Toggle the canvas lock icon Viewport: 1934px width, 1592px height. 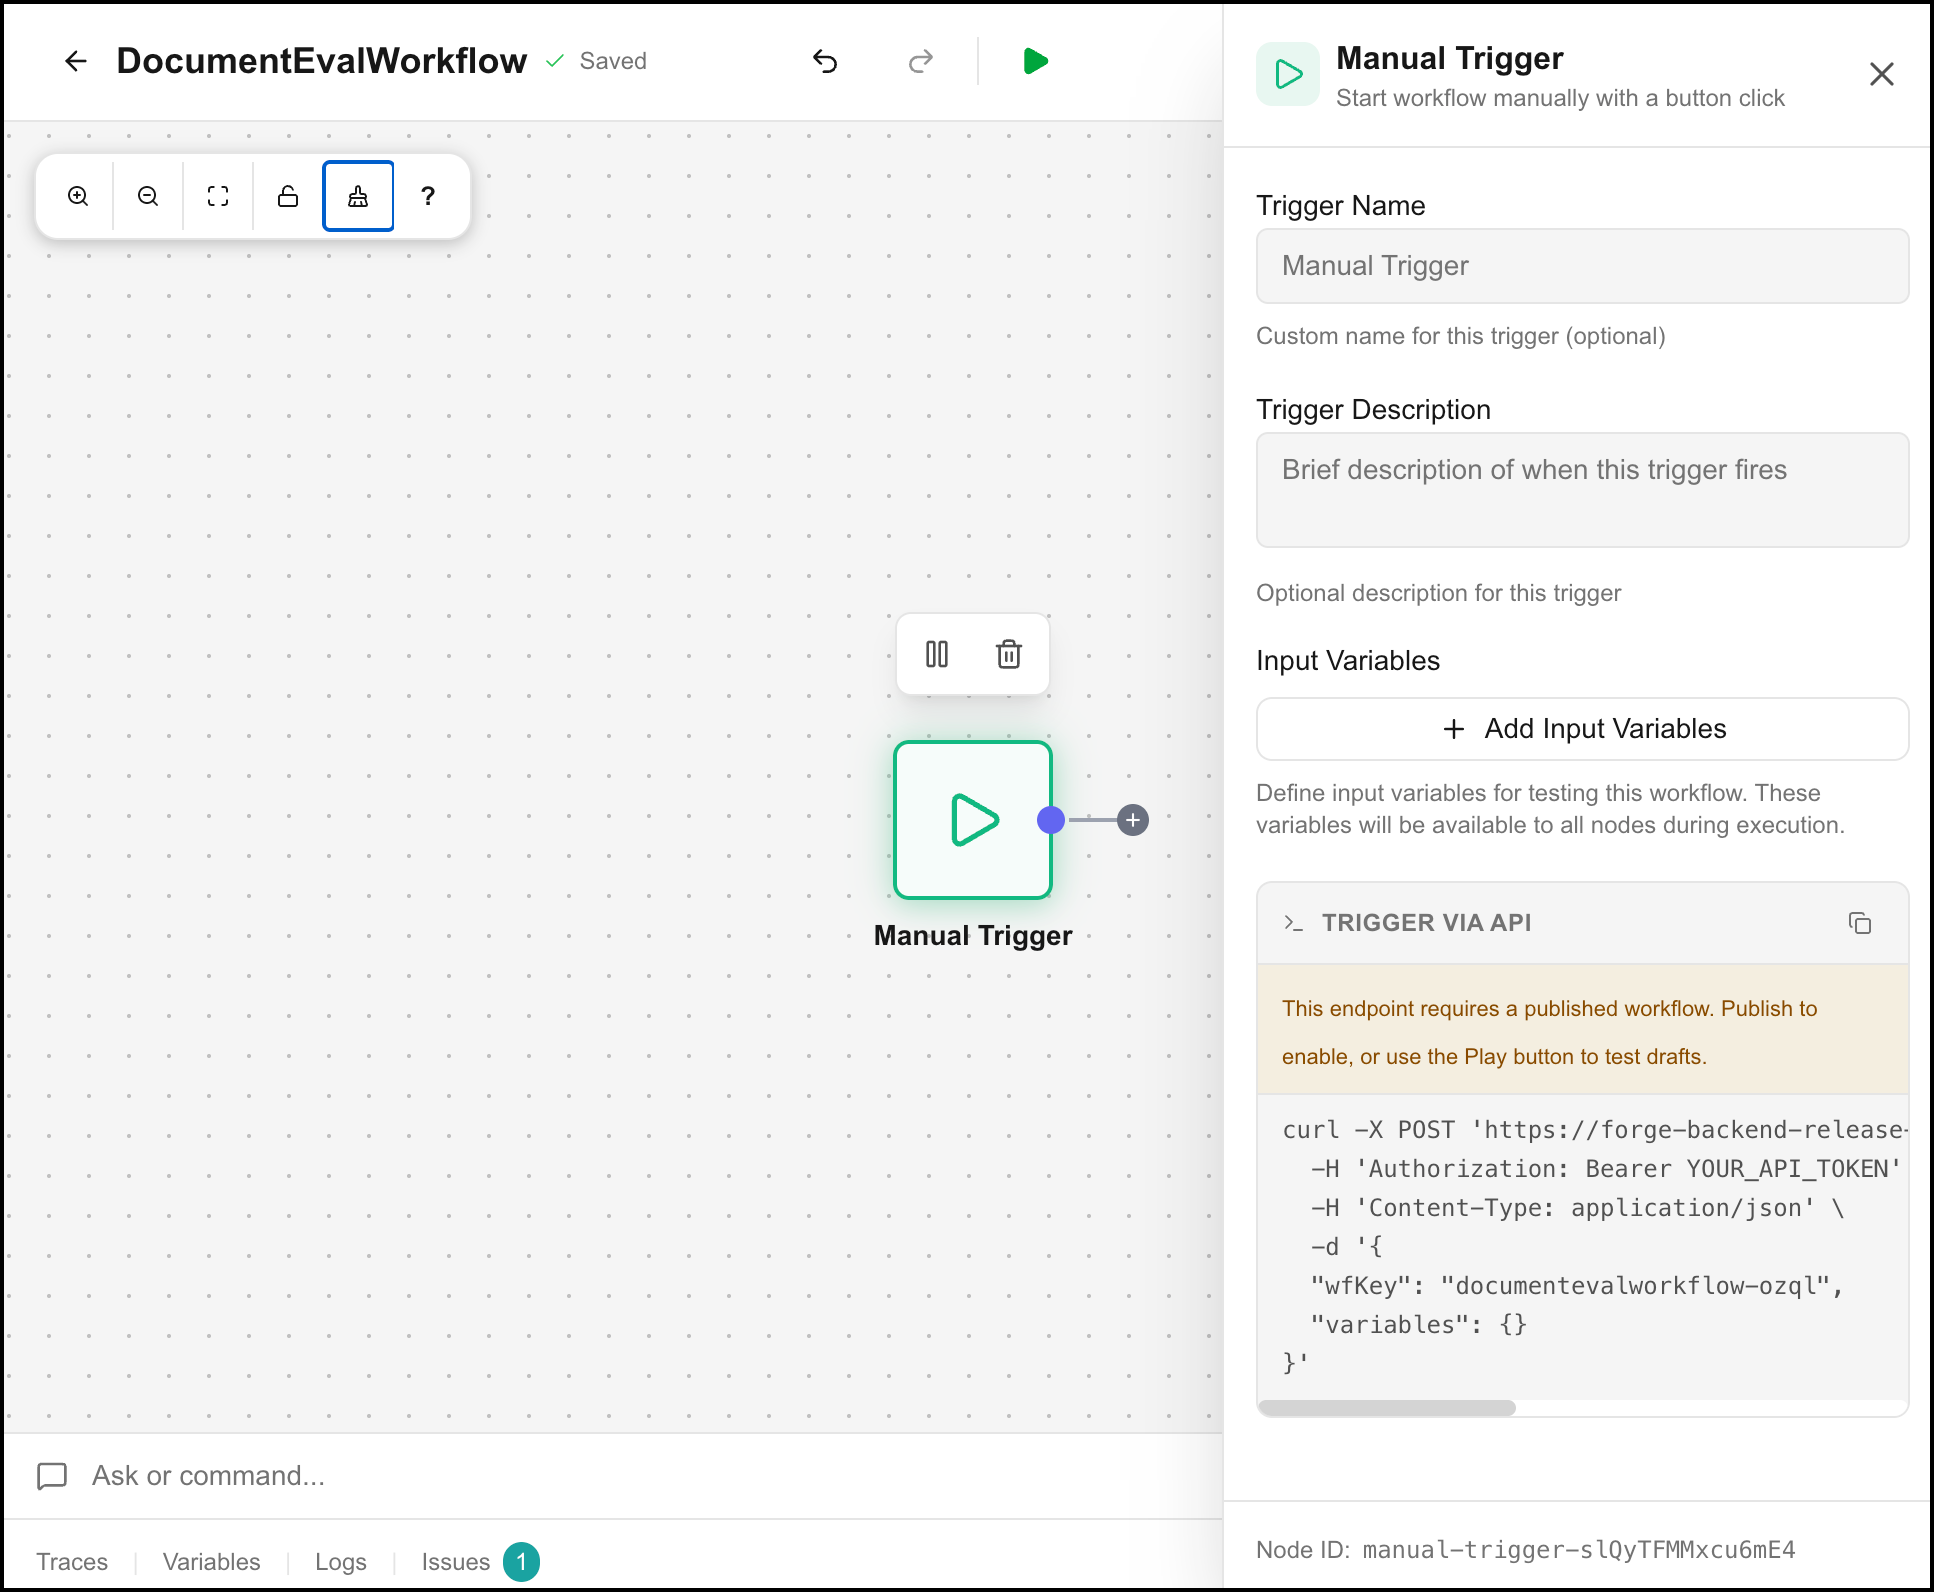click(288, 196)
